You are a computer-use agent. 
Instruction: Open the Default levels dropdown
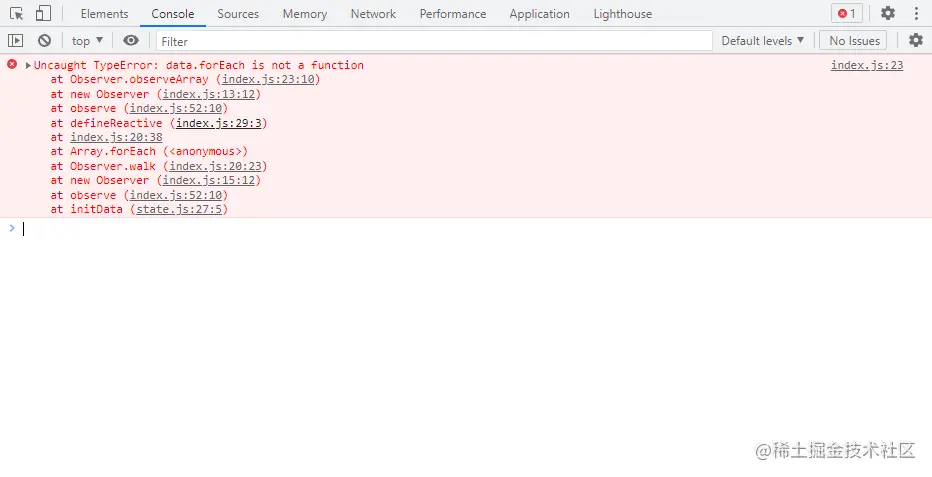click(x=763, y=40)
